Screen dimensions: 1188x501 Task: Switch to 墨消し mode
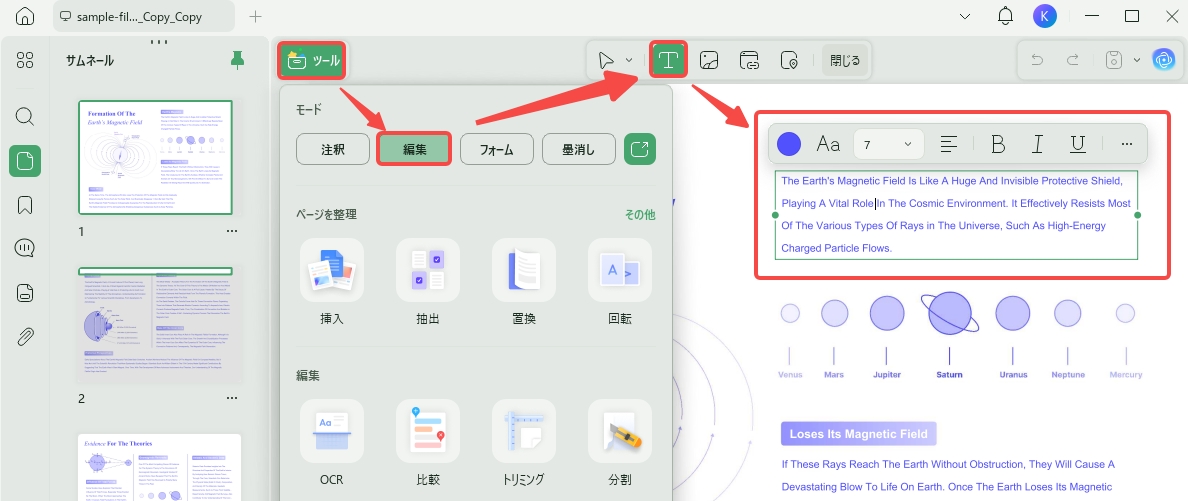click(x=579, y=149)
